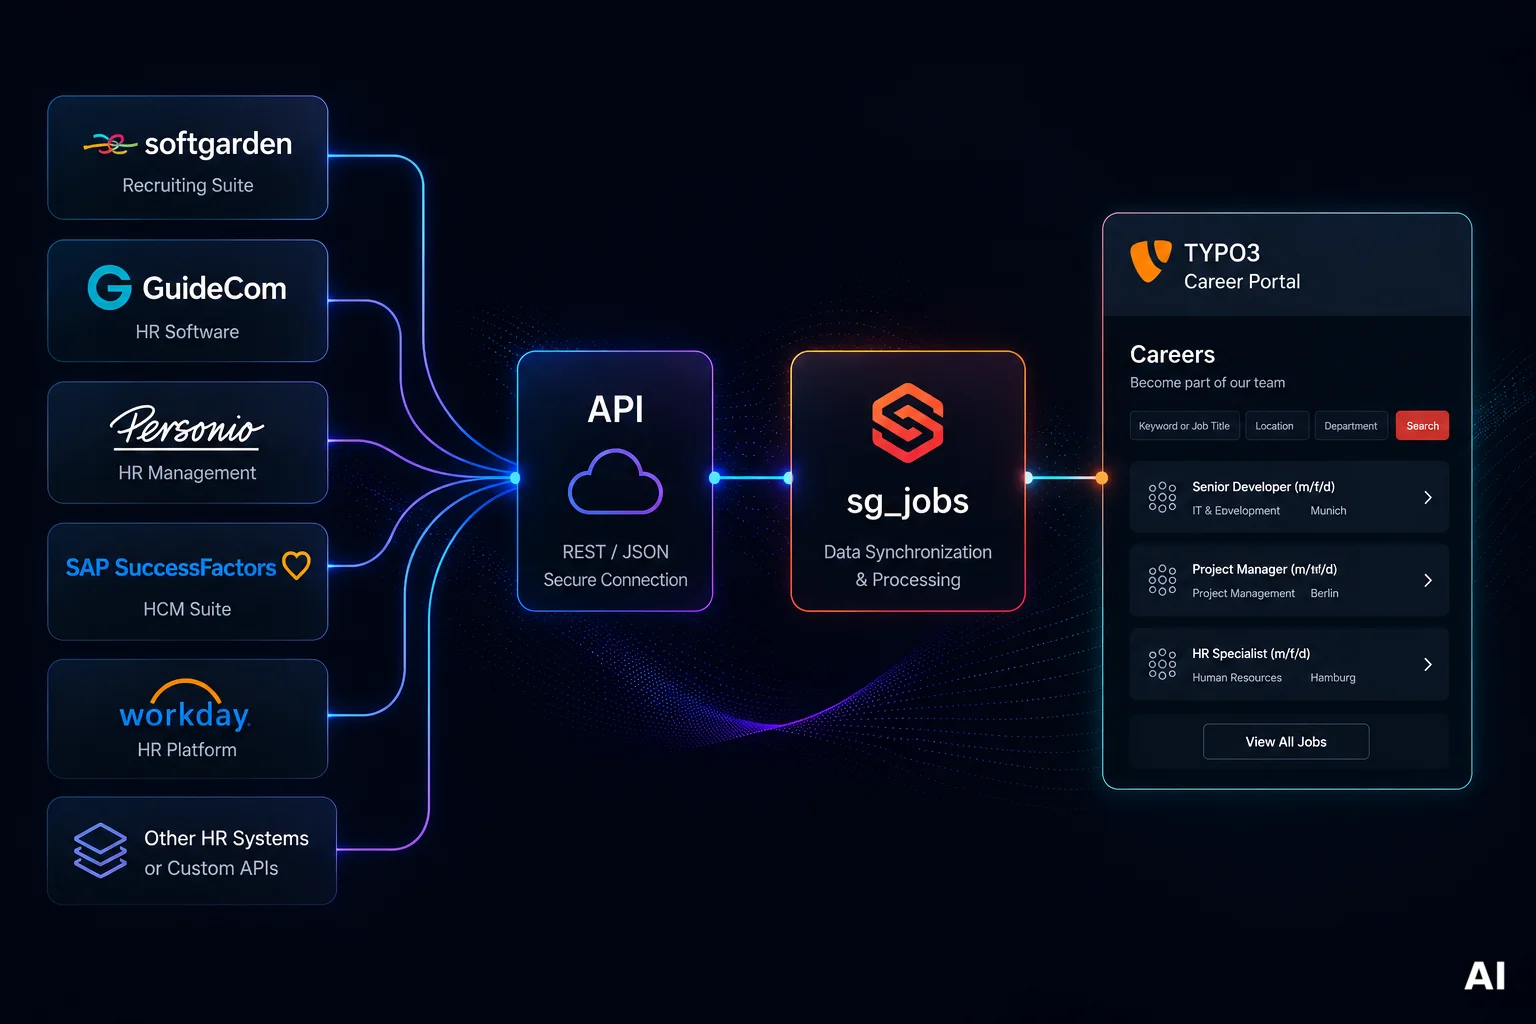Click the 'Data Synchronization' text

908,552
